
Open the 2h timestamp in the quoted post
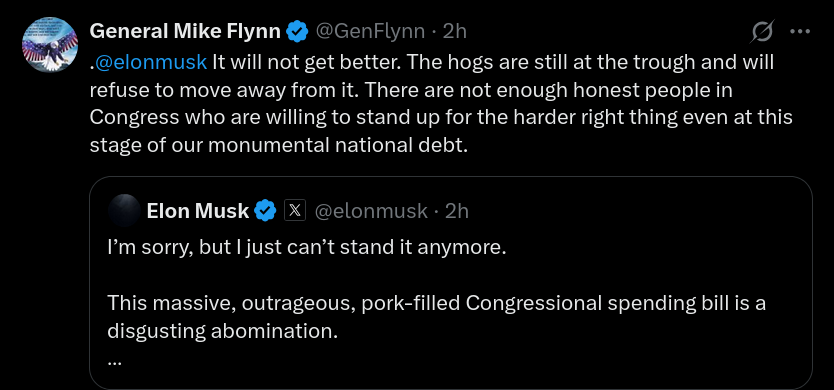[x=457, y=211]
